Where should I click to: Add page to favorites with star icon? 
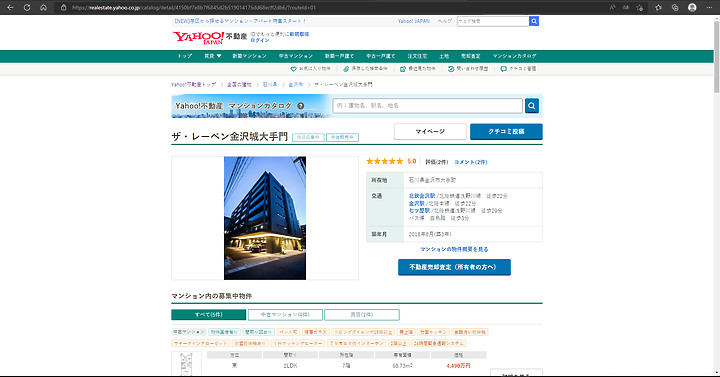640,7
